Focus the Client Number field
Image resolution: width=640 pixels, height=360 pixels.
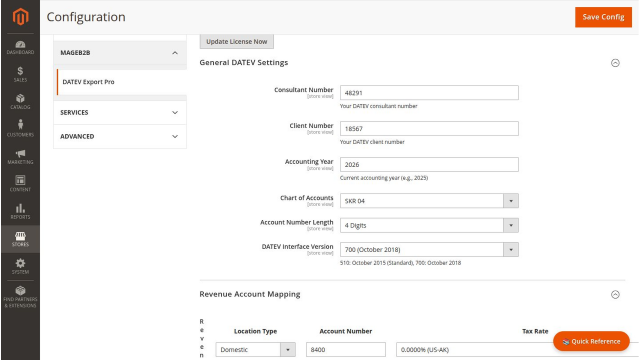pos(429,129)
